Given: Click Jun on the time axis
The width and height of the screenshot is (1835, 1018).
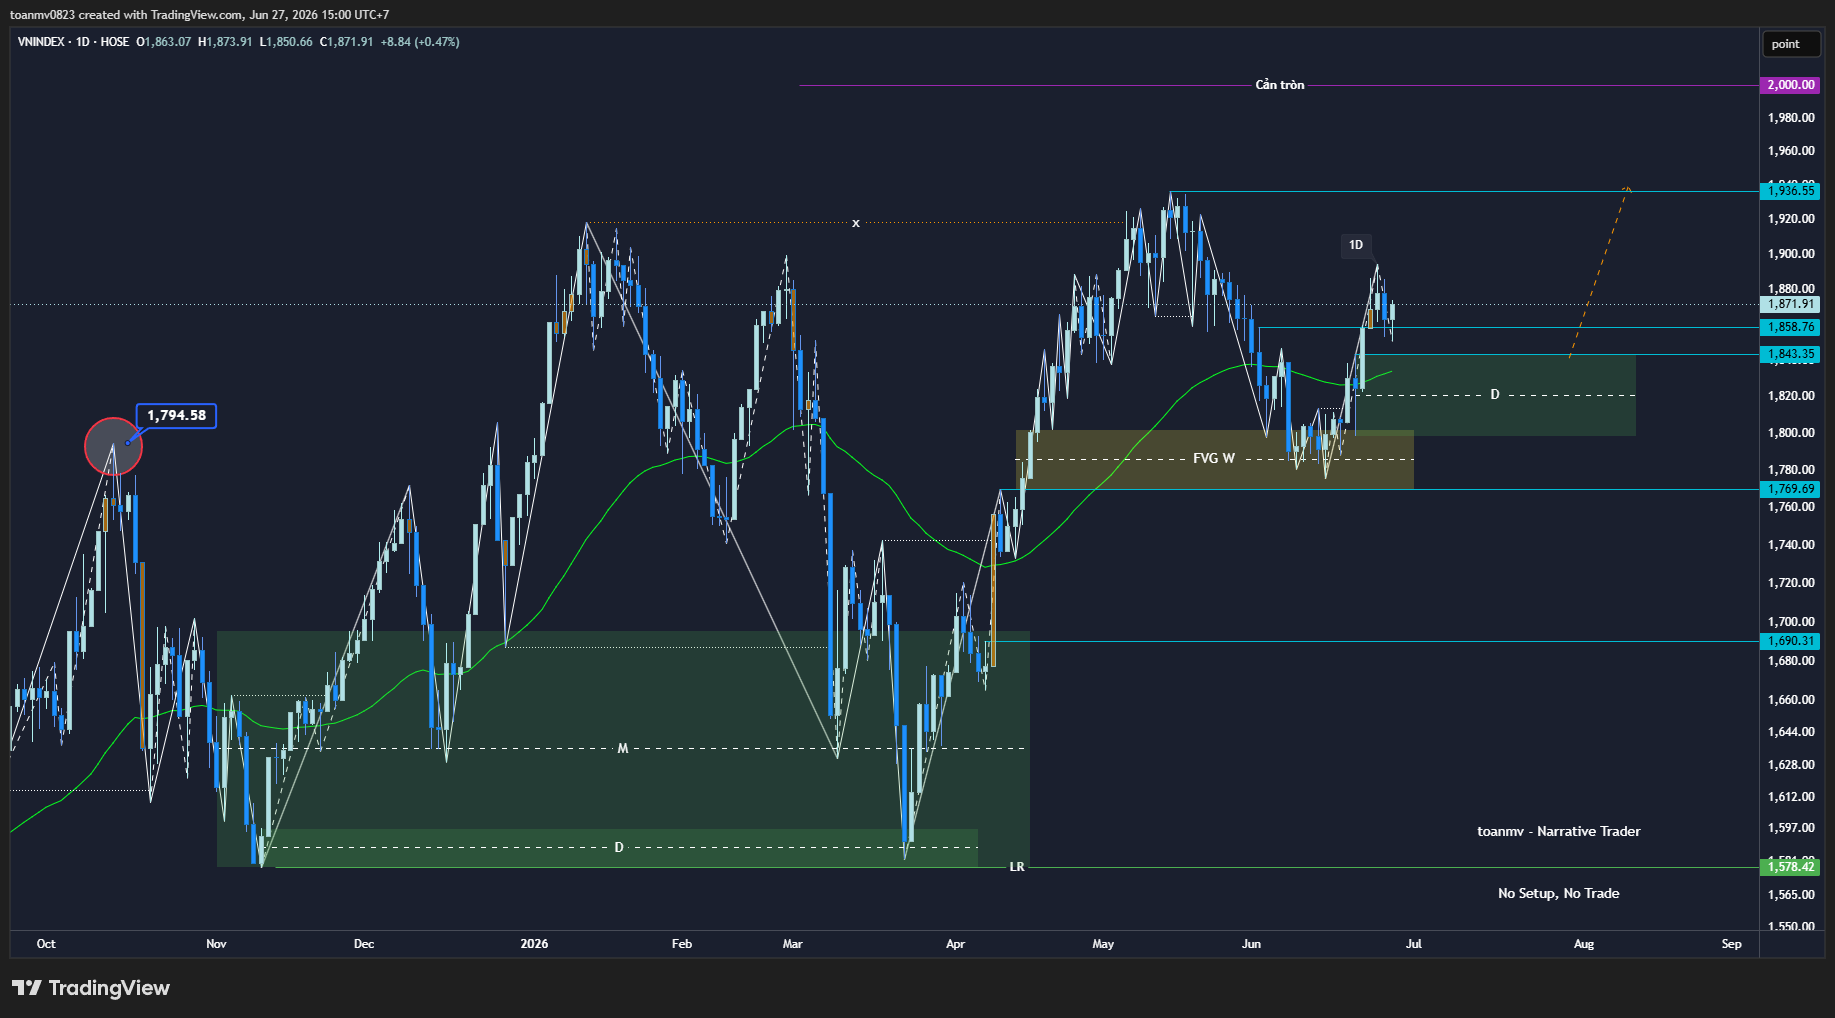Looking at the screenshot, I should click(x=1251, y=944).
